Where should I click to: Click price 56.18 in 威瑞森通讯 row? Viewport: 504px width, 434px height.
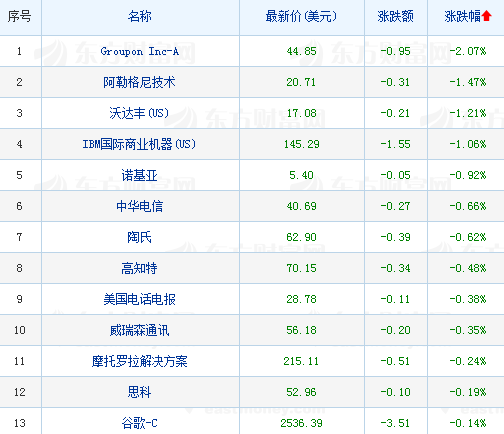coord(301,330)
